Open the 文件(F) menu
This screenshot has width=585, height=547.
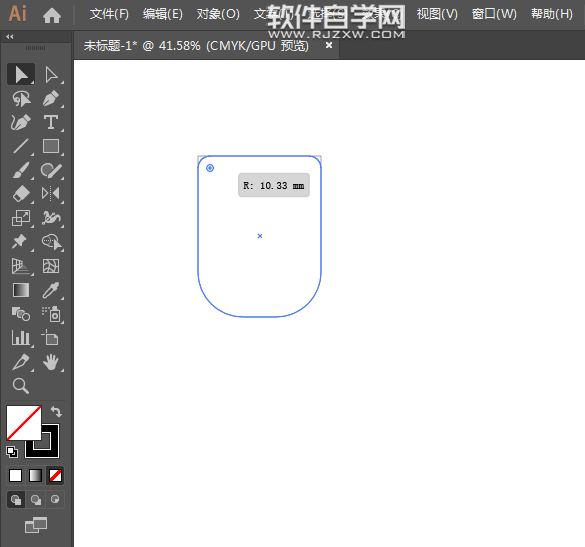(109, 14)
